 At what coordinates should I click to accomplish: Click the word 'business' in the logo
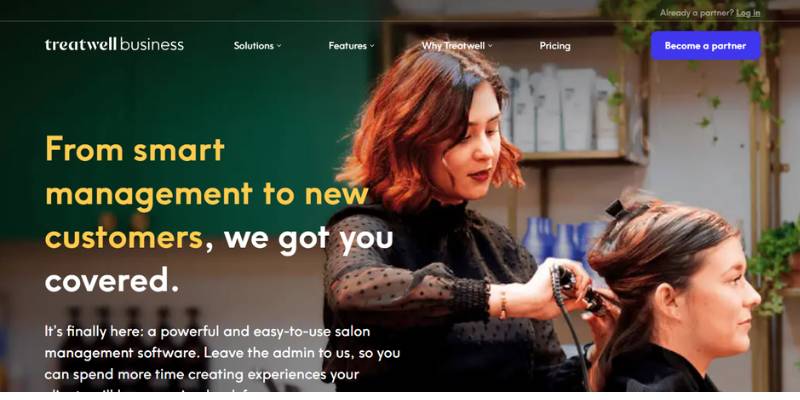point(152,45)
